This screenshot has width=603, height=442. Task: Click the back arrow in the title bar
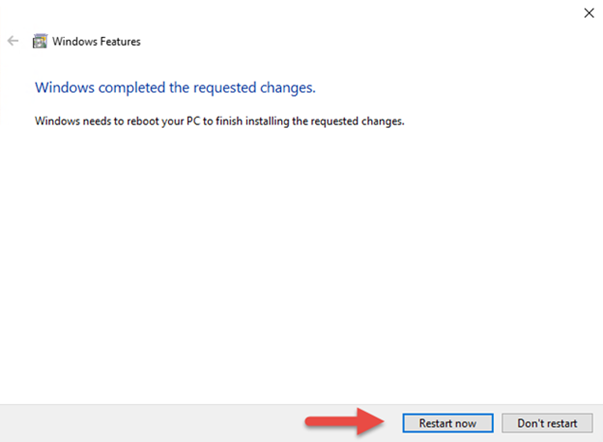12,41
